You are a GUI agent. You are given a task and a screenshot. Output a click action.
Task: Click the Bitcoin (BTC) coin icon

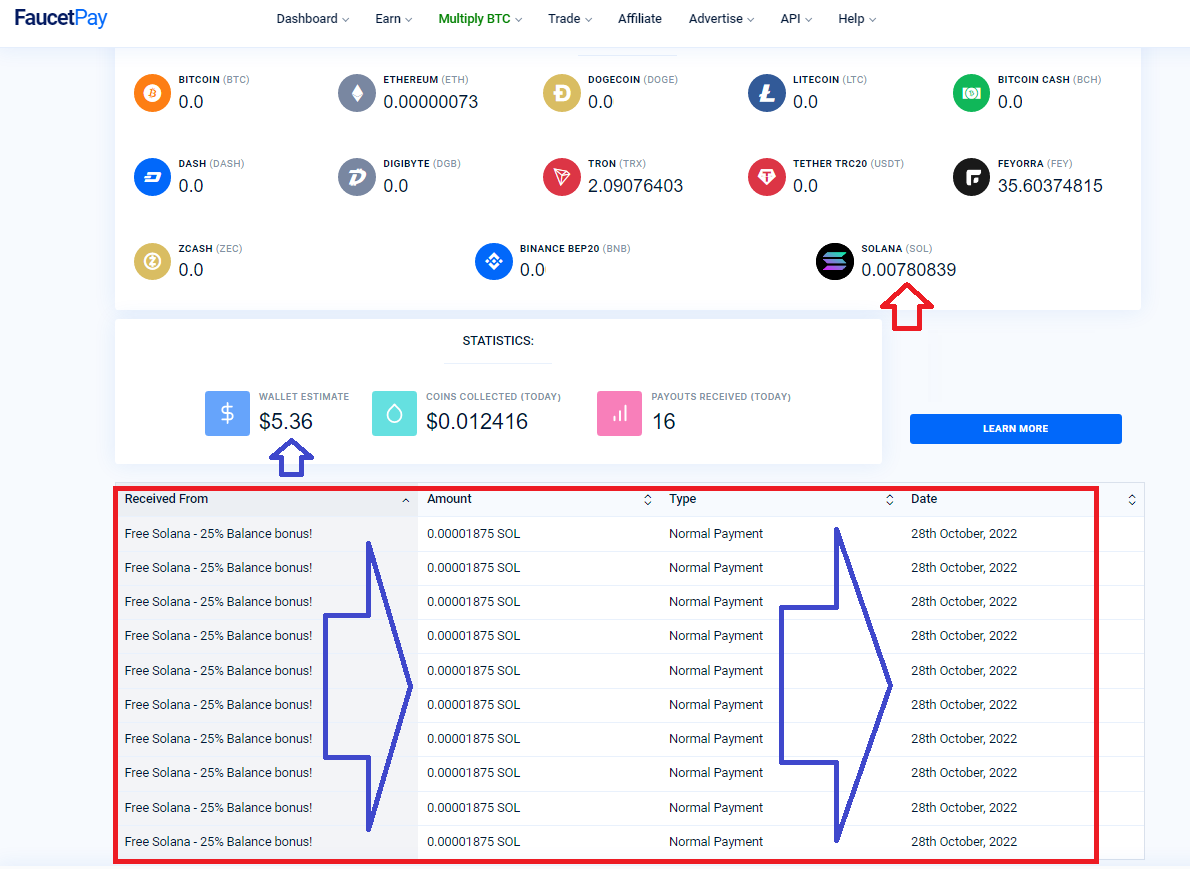(x=153, y=93)
